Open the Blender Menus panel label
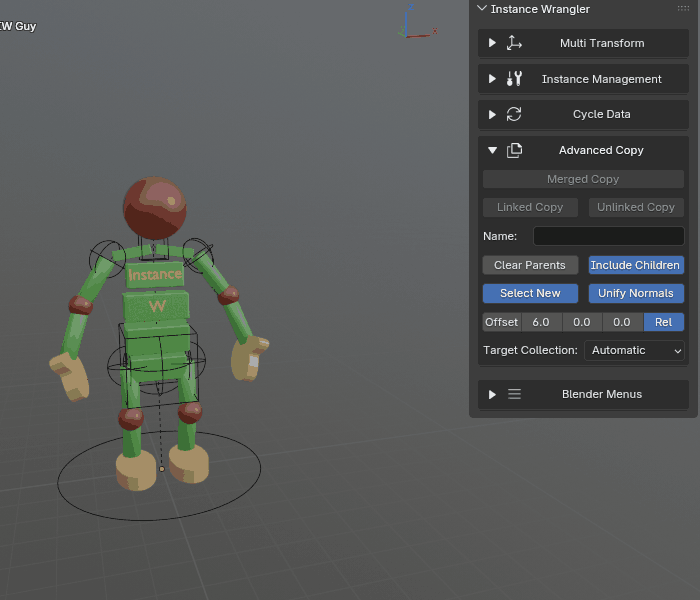 (602, 394)
